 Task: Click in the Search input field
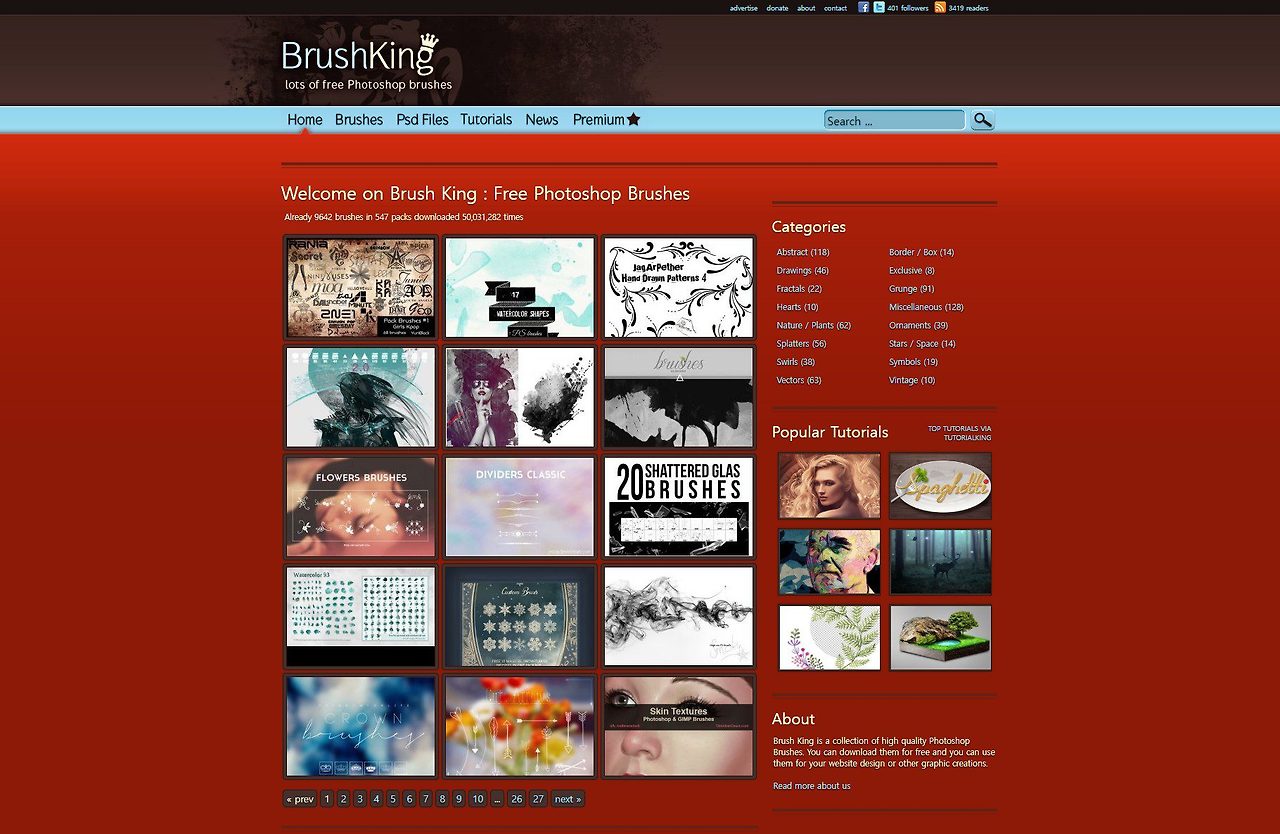coord(894,120)
